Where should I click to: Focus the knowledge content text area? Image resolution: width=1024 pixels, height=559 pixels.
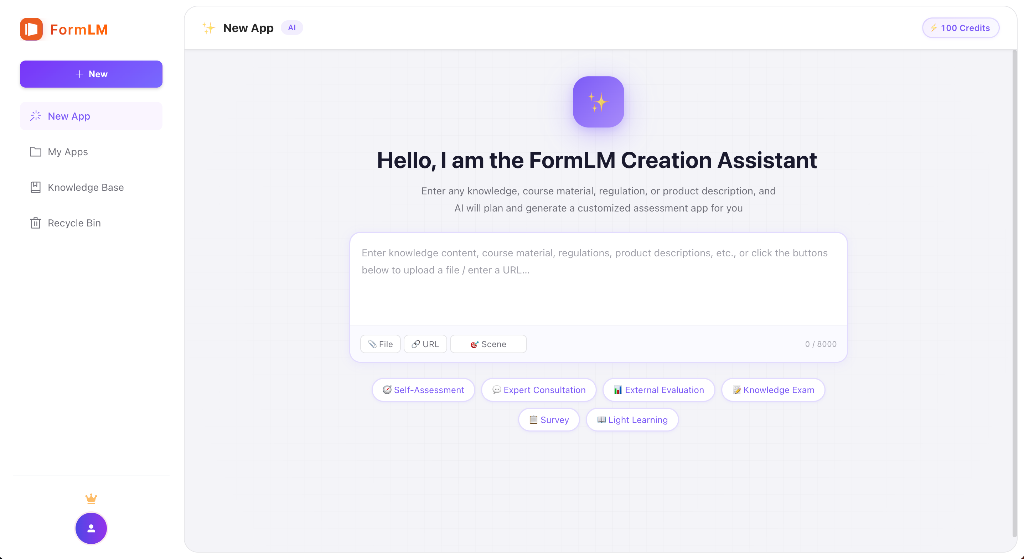pyautogui.click(x=598, y=279)
